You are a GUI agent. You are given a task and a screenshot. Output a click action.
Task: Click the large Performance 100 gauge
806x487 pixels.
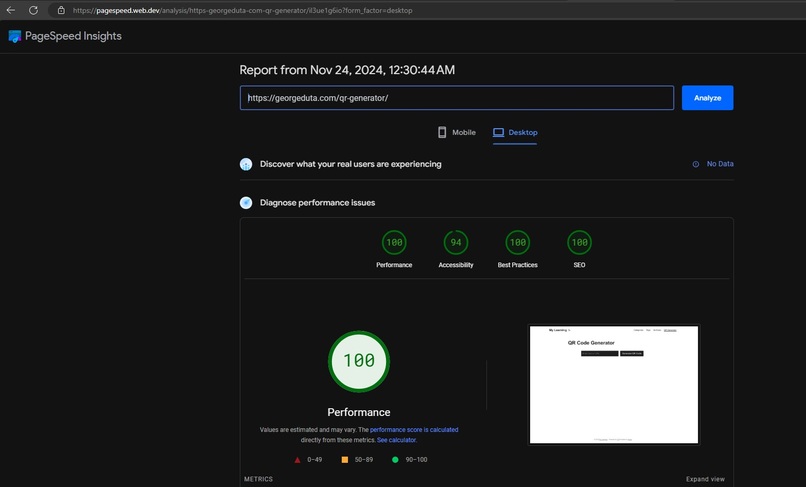point(359,361)
